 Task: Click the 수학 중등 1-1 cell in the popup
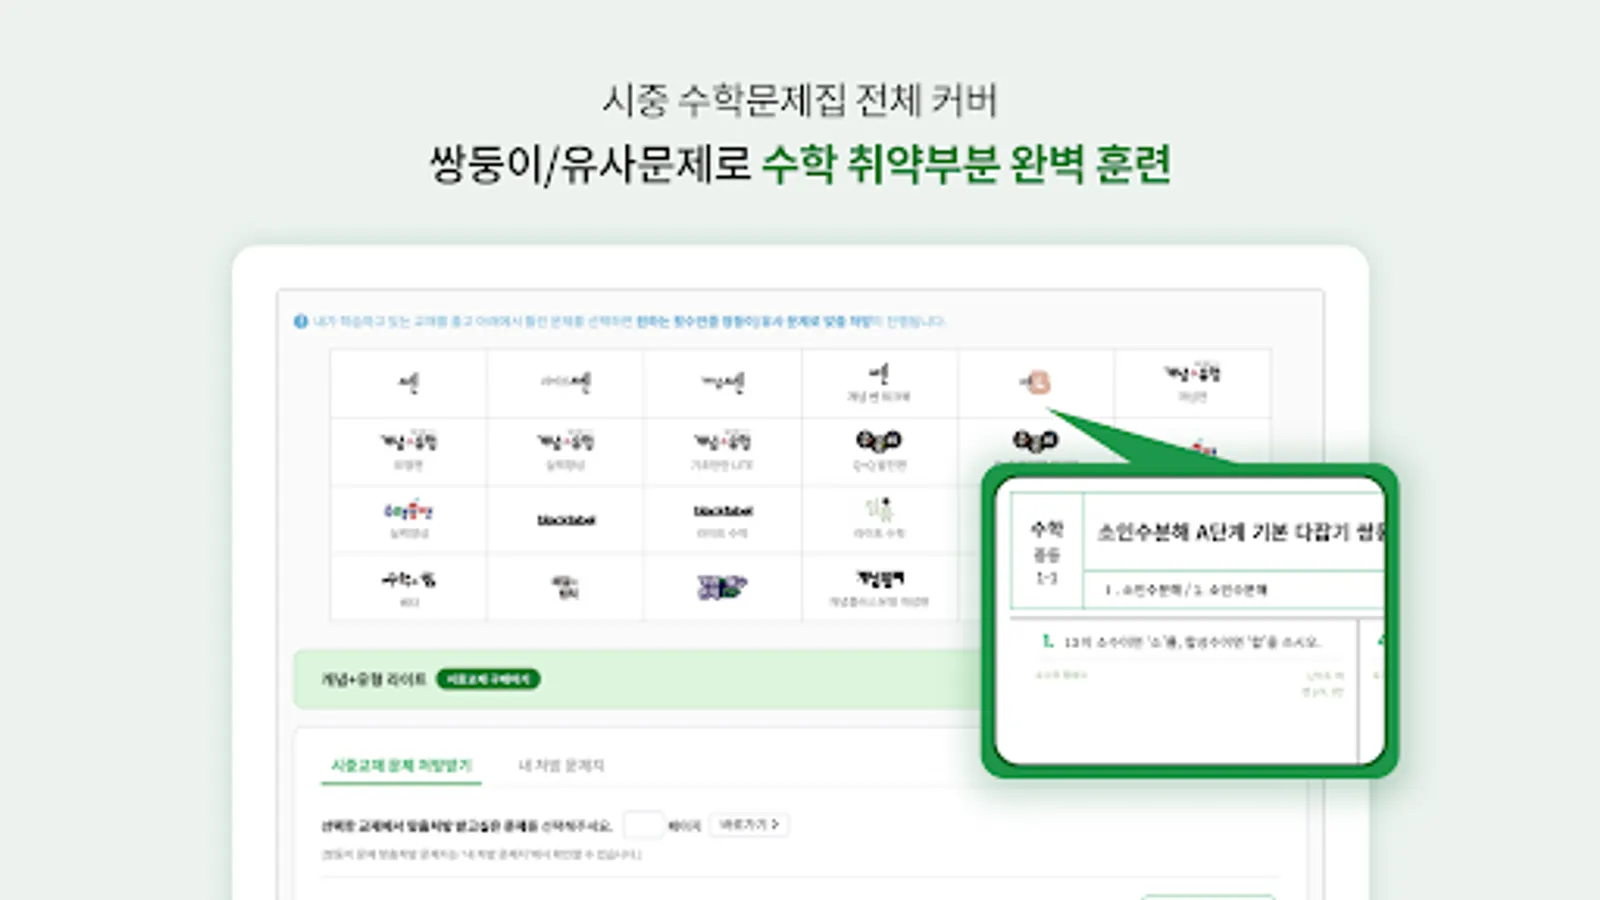pyautogui.click(x=1046, y=551)
